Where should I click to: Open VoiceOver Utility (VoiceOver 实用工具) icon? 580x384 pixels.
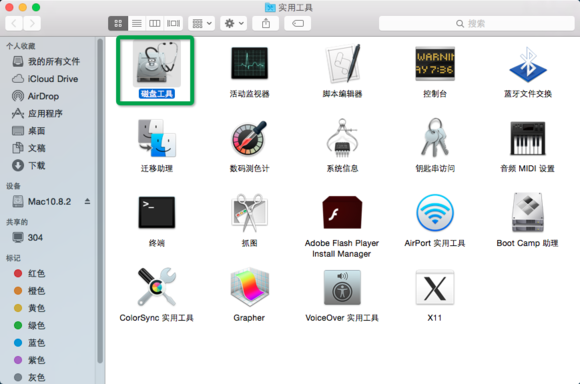[x=343, y=287]
